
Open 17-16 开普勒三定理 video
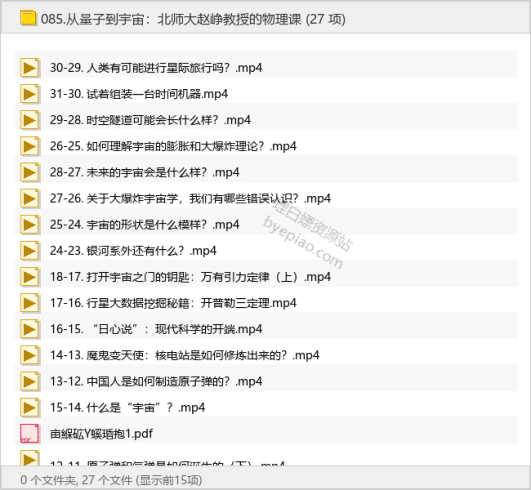[x=266, y=303]
